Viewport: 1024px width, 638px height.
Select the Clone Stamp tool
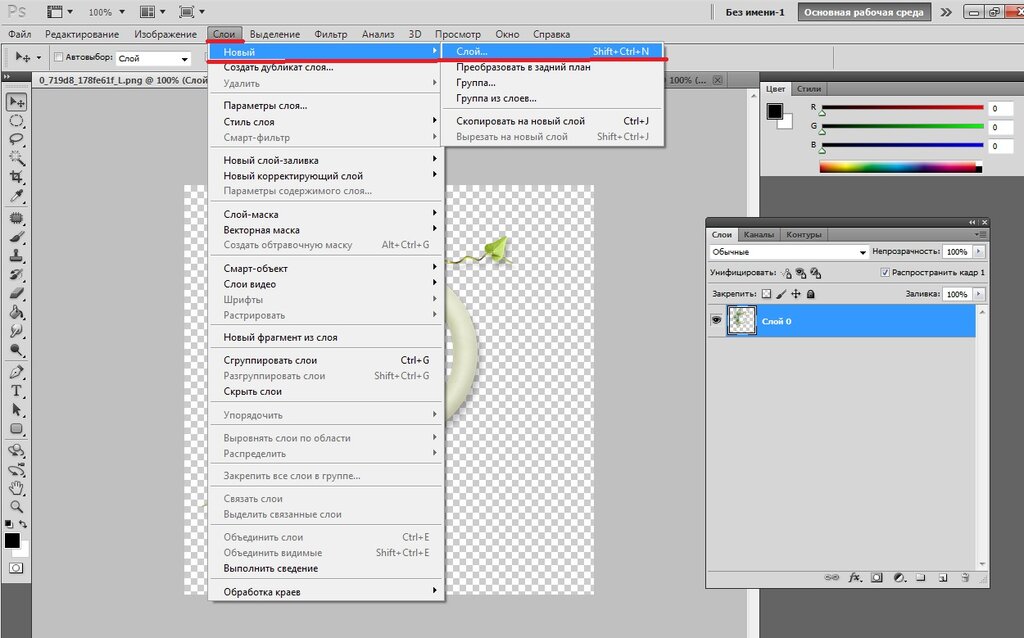(x=16, y=256)
